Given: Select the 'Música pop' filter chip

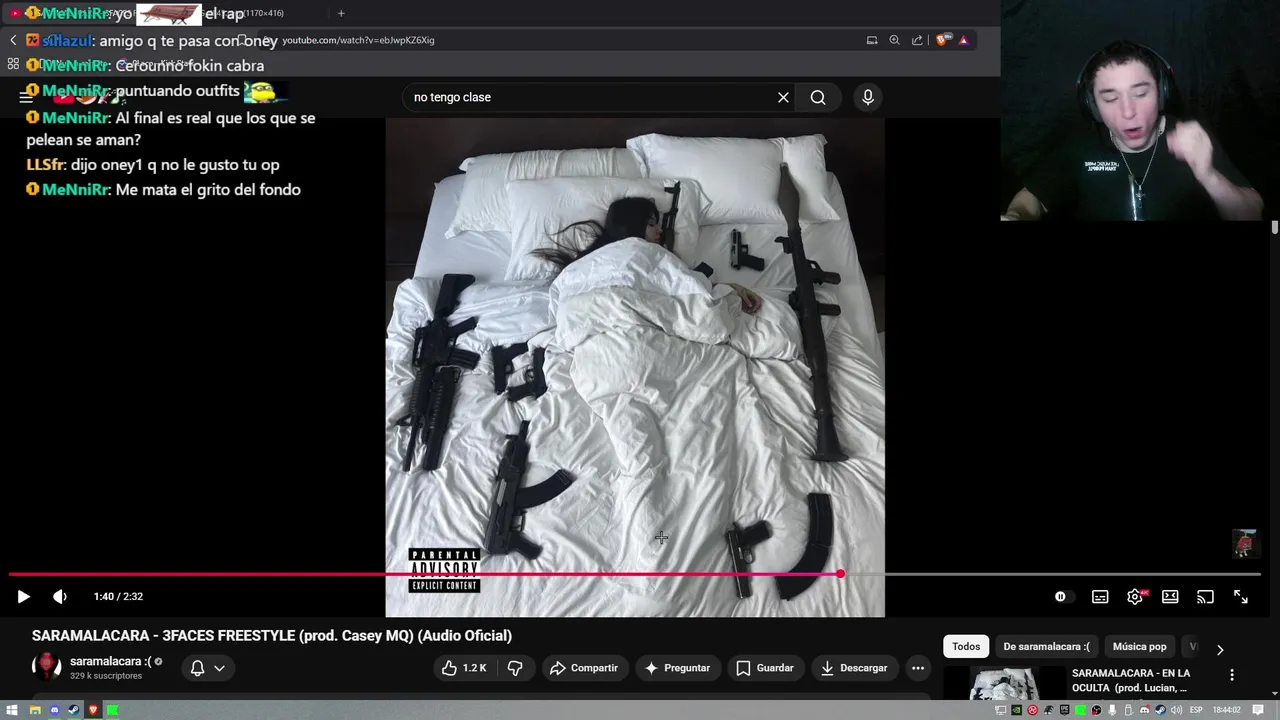Looking at the screenshot, I should [x=1139, y=647].
